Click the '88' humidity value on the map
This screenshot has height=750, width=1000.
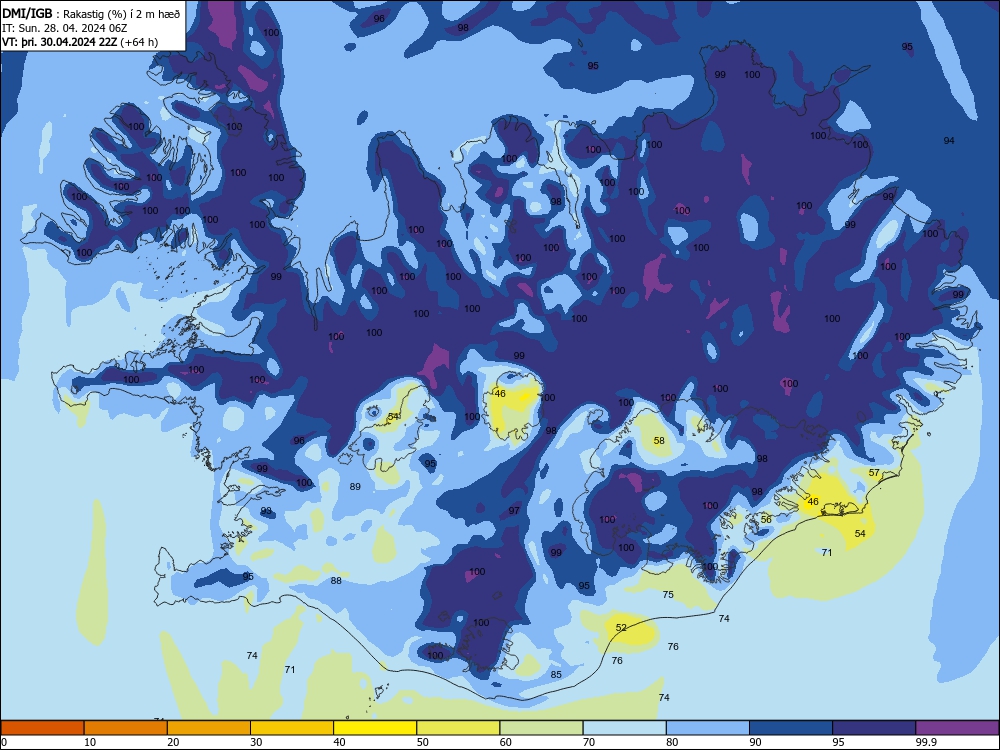coord(336,580)
